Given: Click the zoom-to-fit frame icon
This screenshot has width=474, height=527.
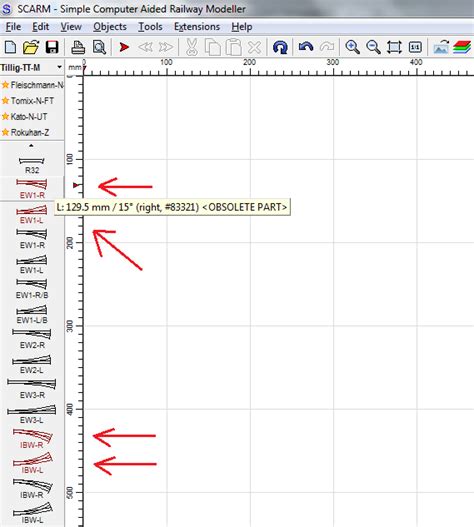Looking at the screenshot, I should click(394, 47).
